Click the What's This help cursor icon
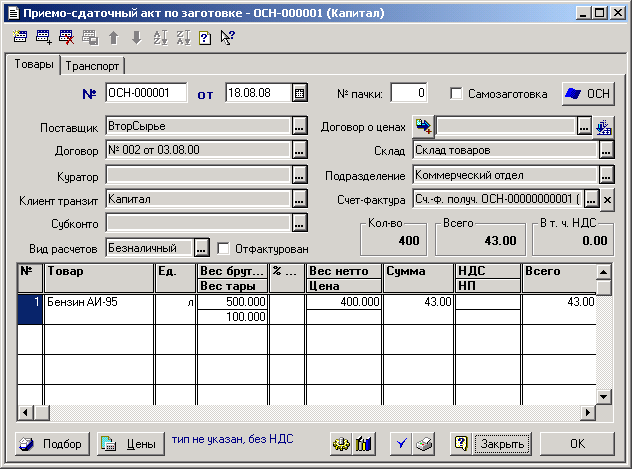The height and width of the screenshot is (469, 632). (x=227, y=38)
